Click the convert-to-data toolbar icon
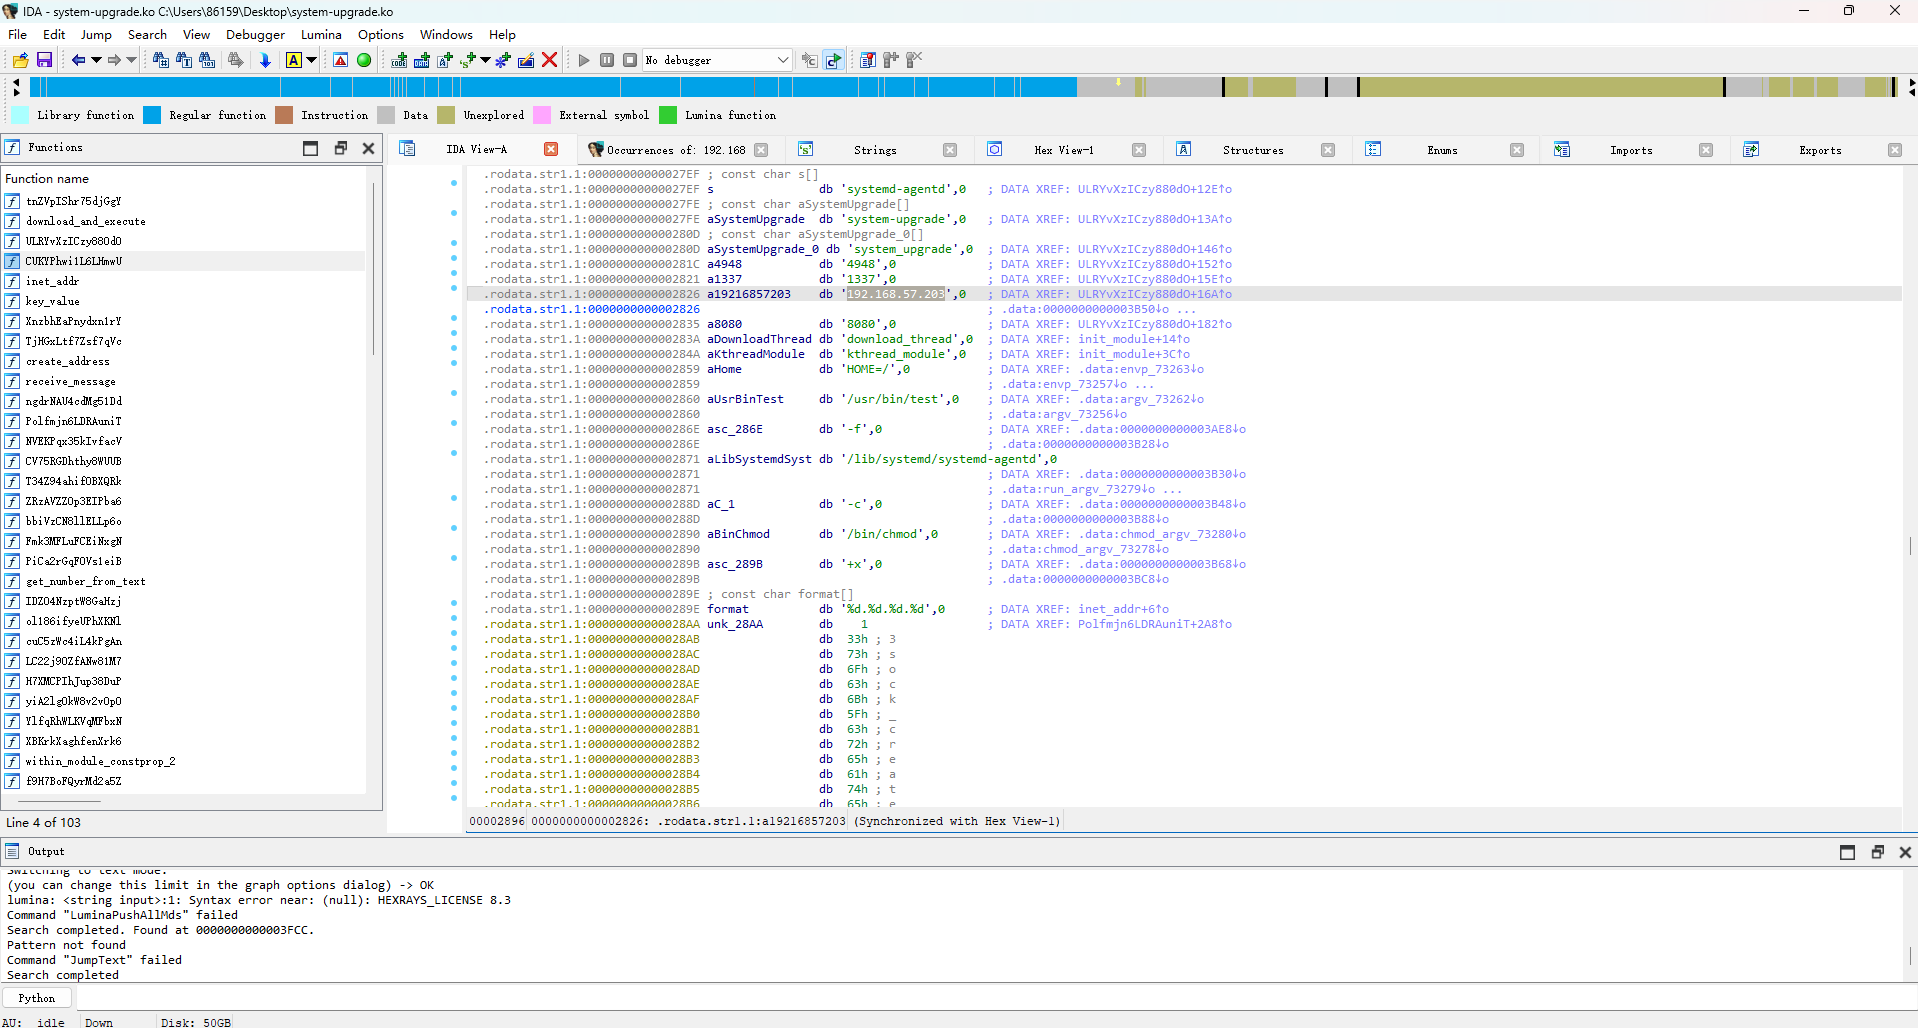 click(422, 60)
